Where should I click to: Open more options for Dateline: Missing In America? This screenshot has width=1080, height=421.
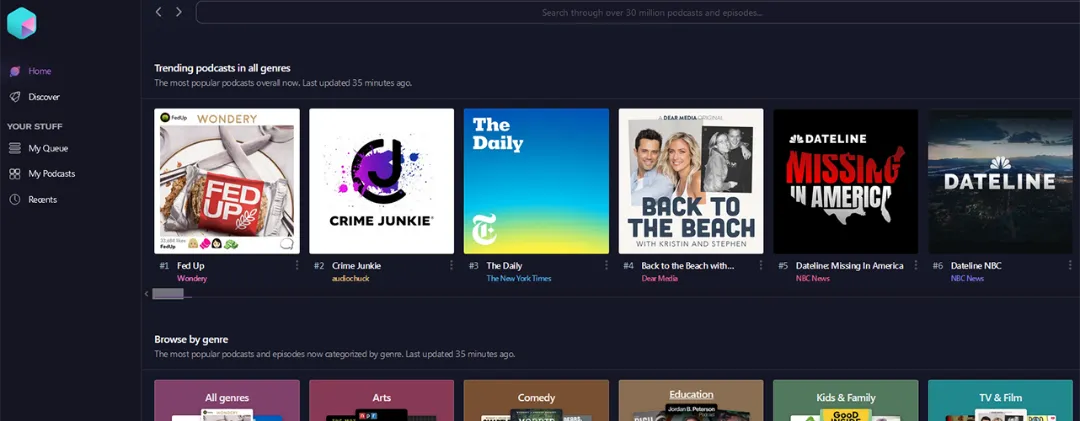click(916, 265)
